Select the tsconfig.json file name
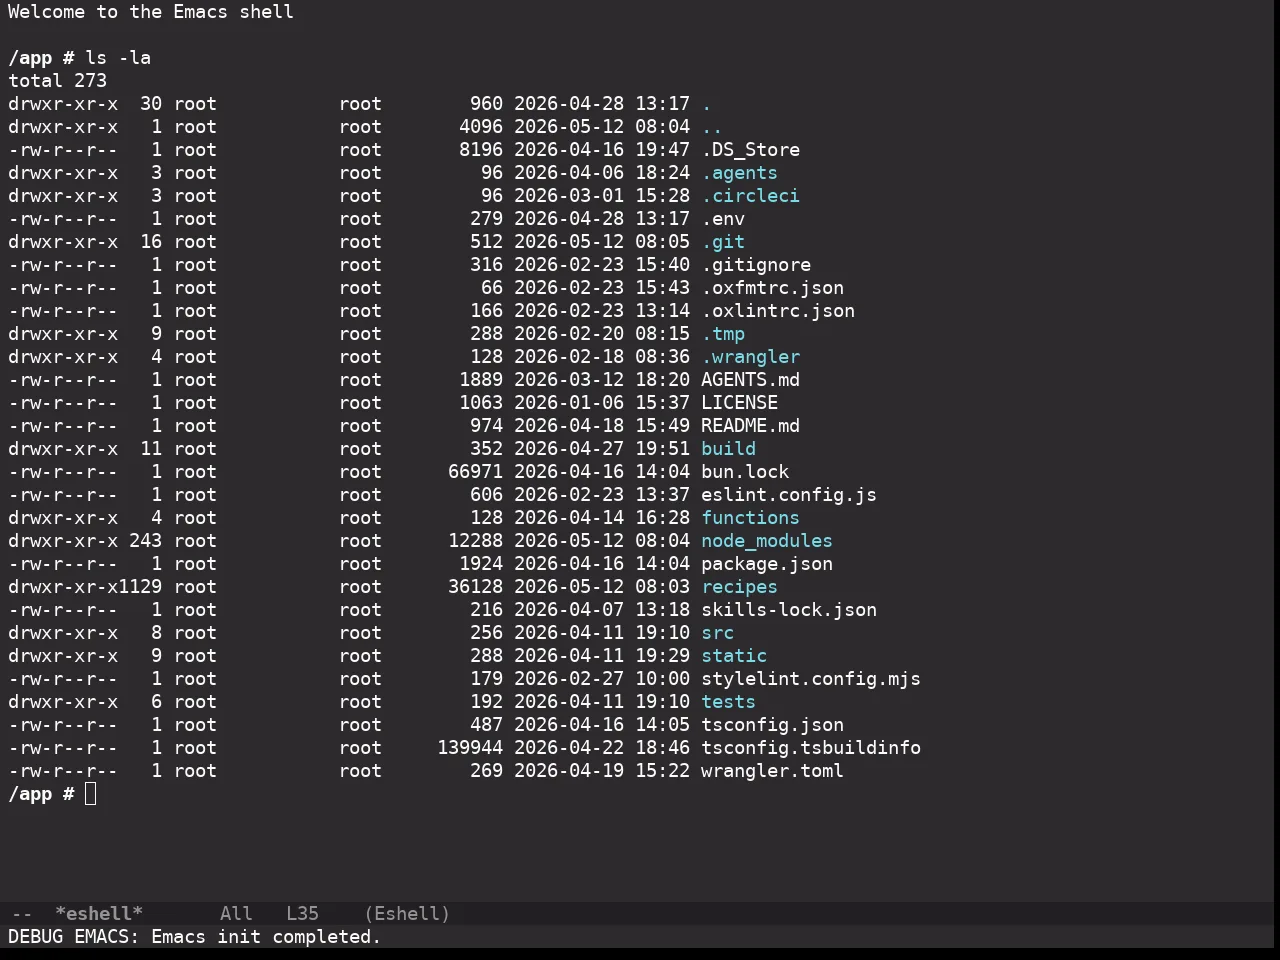 772,725
